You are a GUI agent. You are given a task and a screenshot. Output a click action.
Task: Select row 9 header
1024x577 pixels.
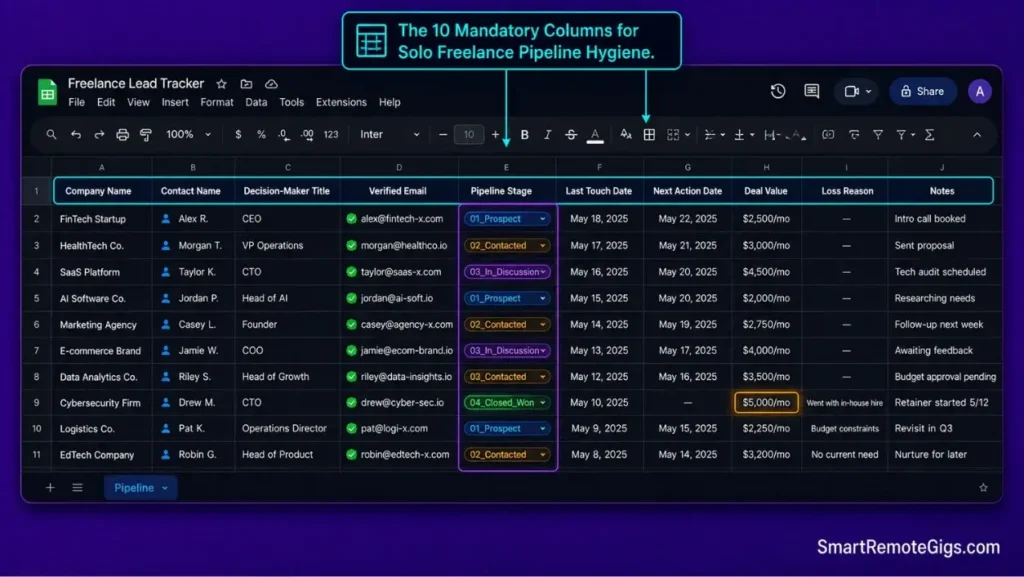37,403
